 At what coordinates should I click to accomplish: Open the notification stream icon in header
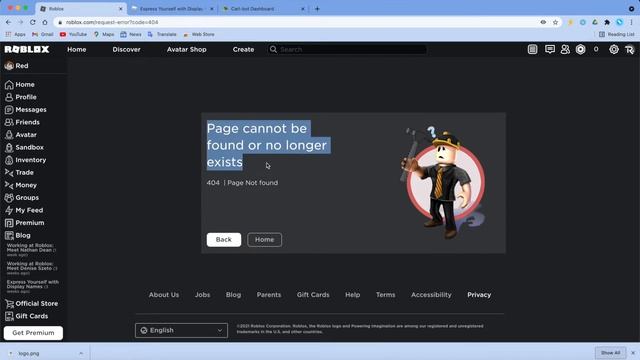[532, 49]
